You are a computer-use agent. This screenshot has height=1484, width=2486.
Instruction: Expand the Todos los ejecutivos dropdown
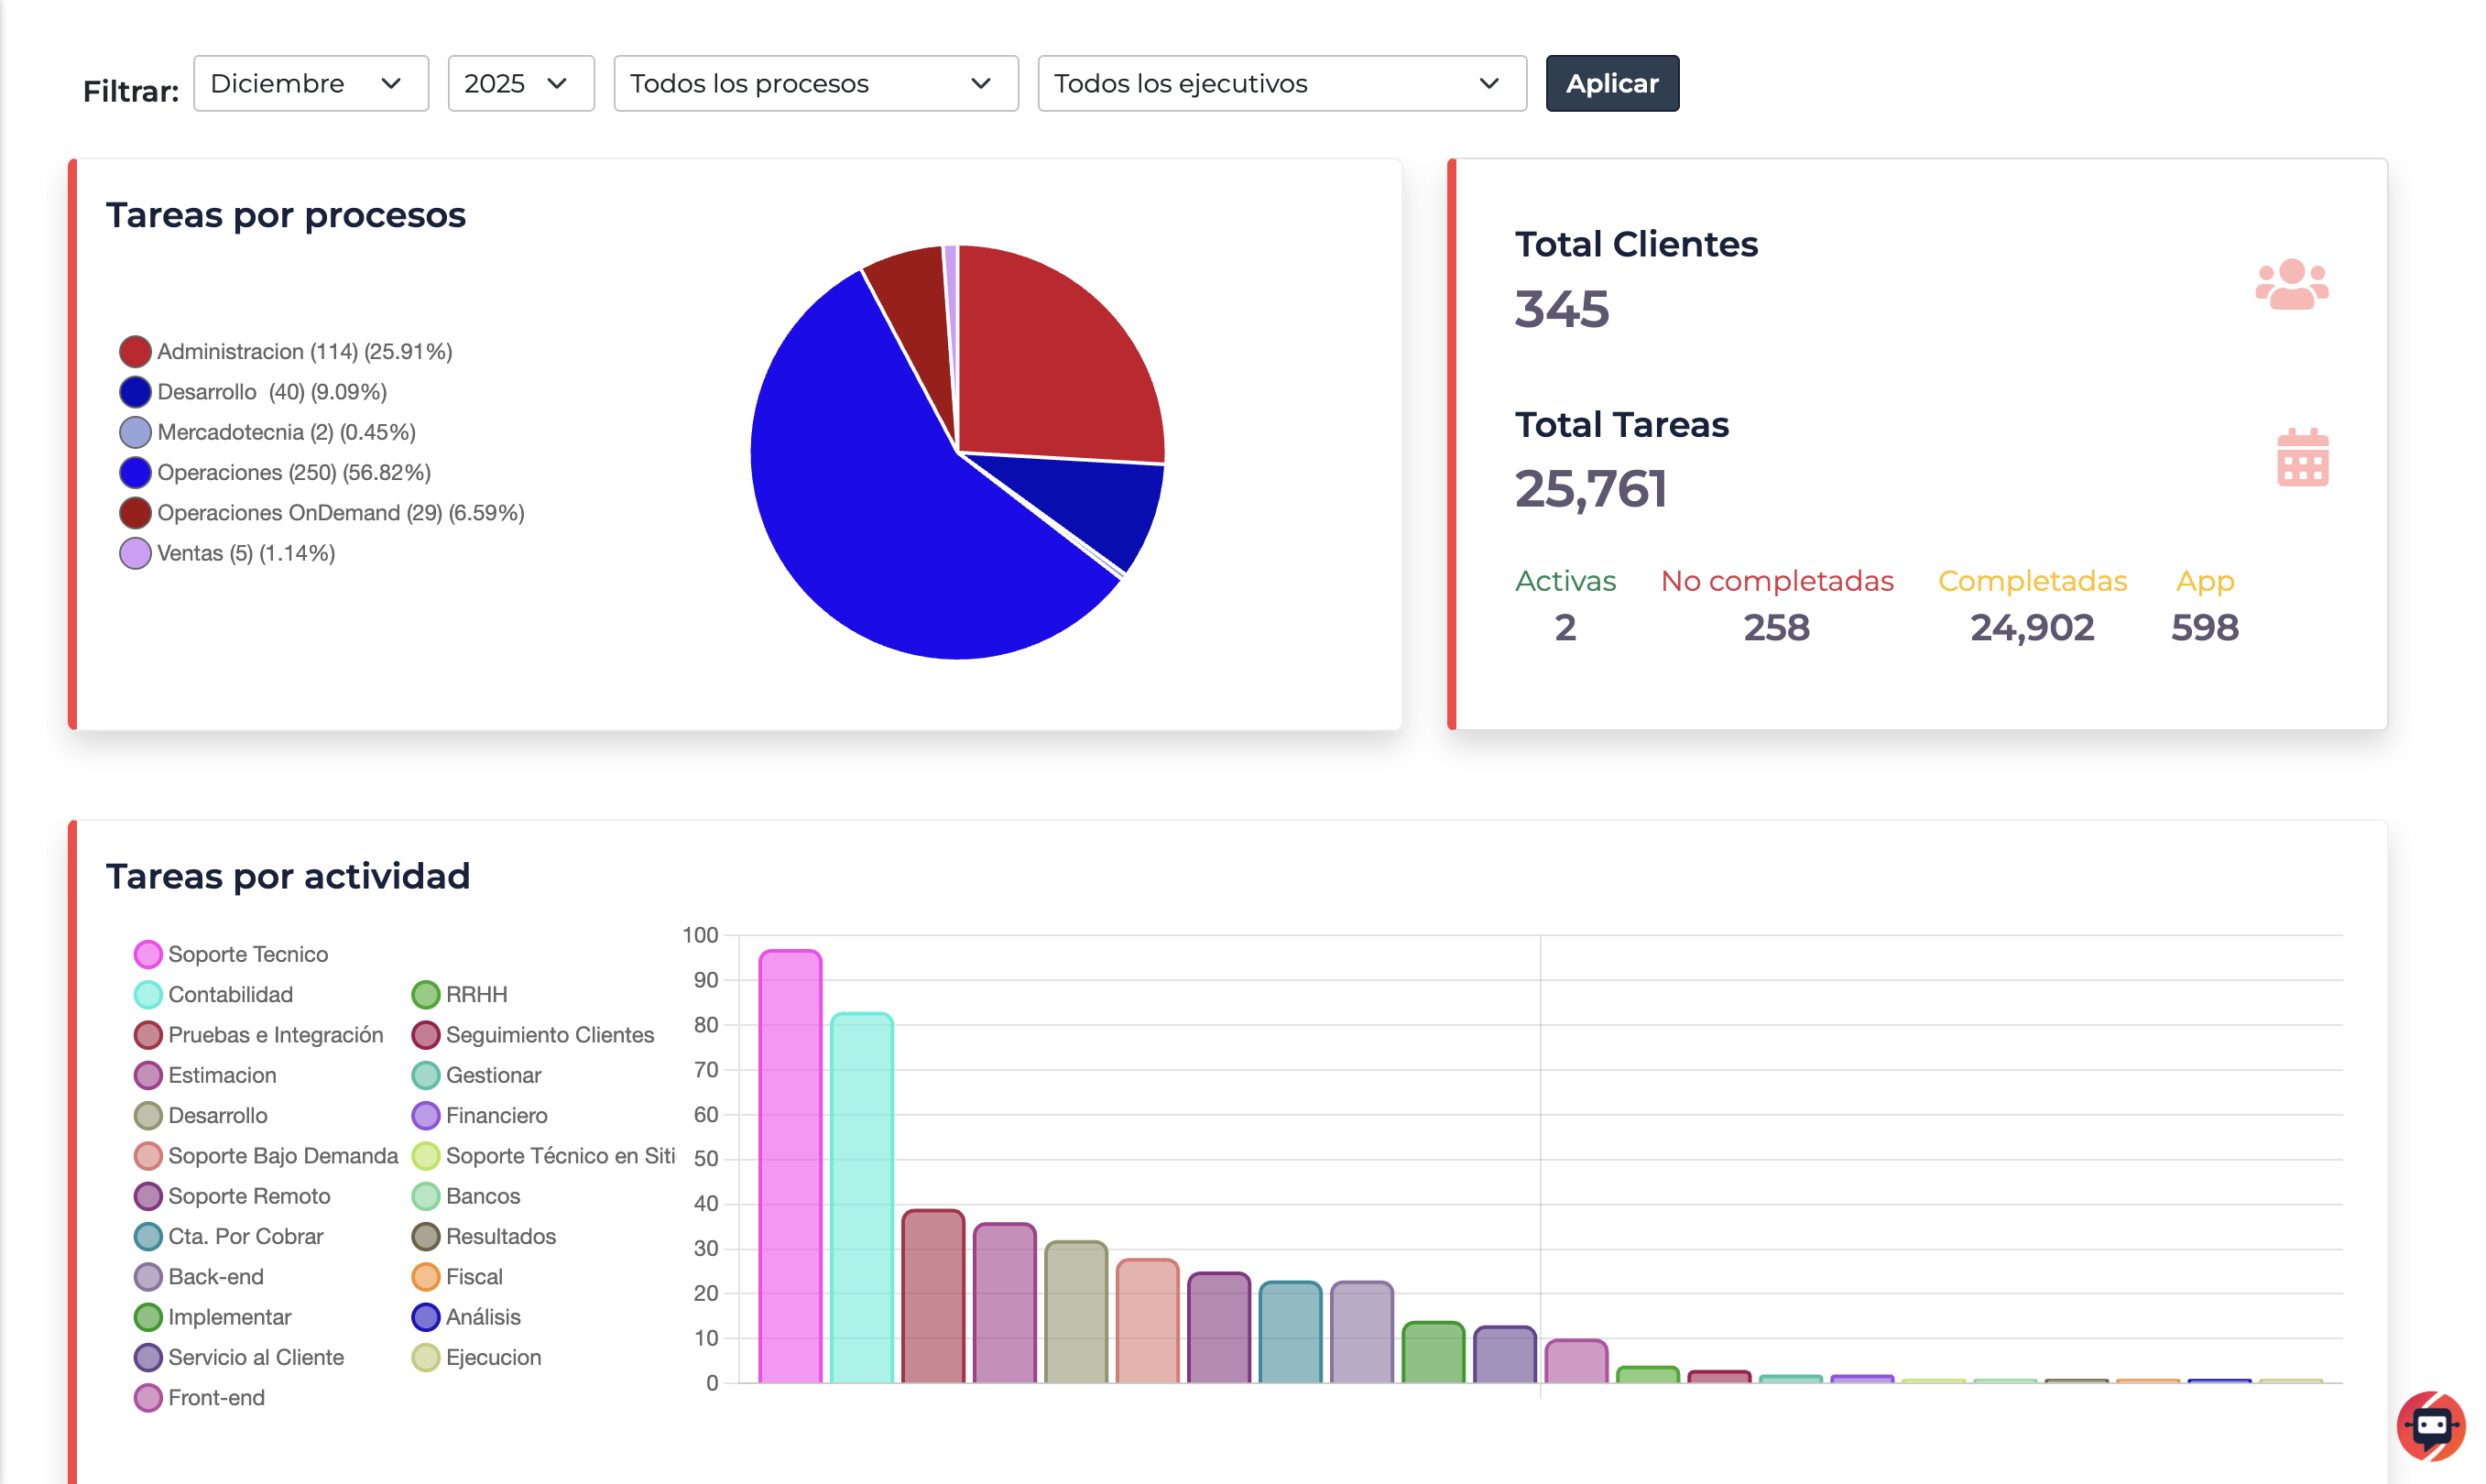point(1281,83)
